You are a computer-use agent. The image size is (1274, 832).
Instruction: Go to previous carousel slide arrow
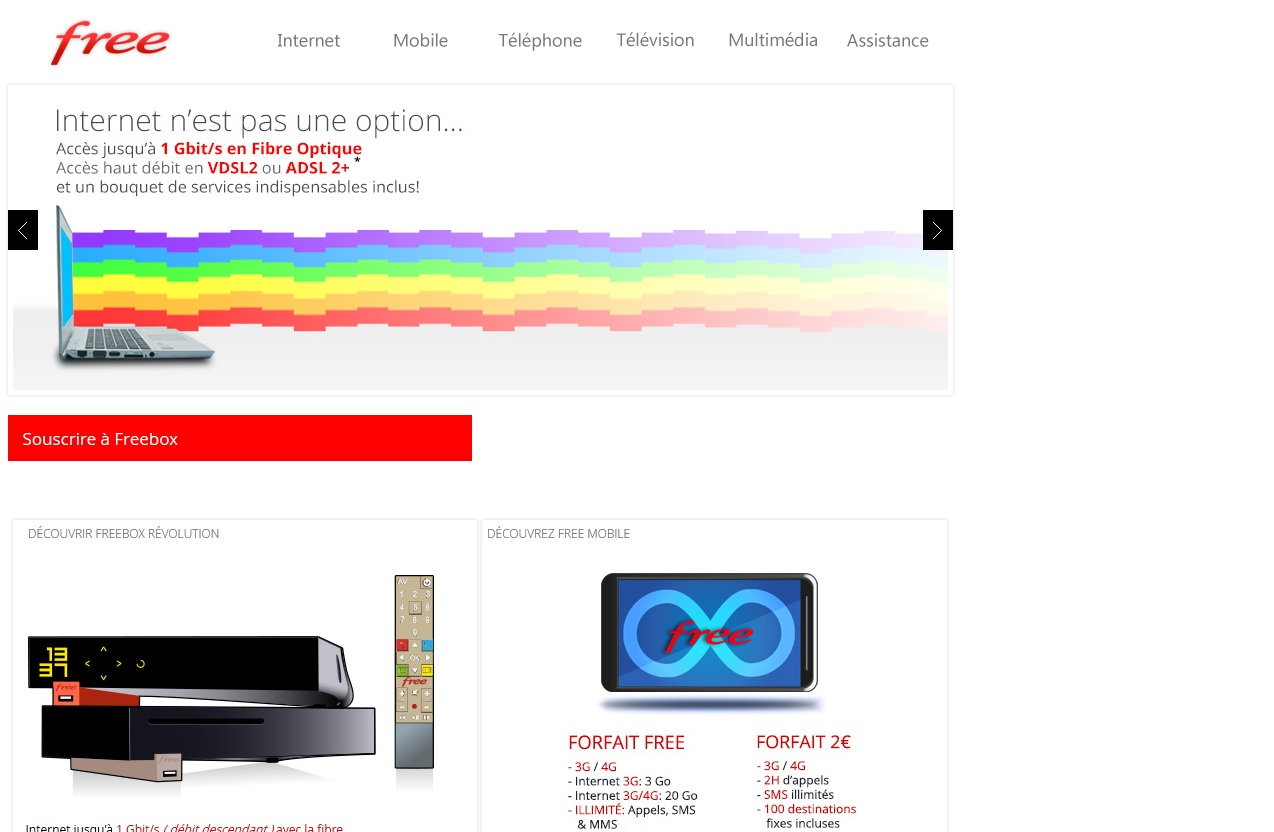pos(23,230)
